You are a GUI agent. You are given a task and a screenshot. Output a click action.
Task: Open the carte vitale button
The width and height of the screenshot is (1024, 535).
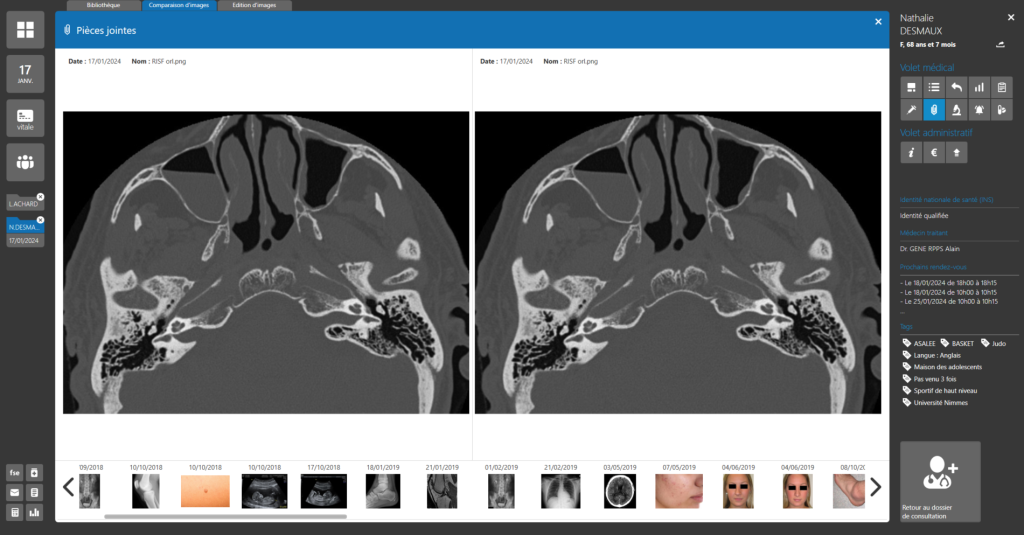pos(25,118)
